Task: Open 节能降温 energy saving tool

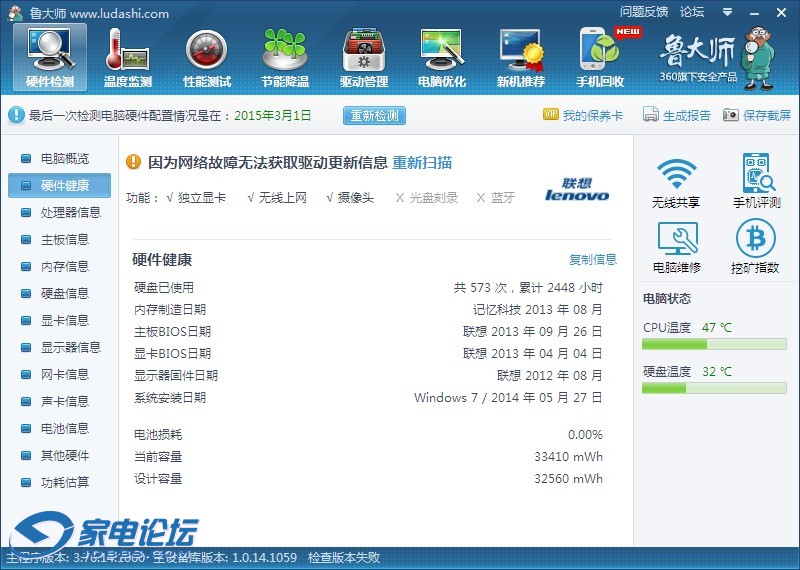Action: (x=285, y=55)
